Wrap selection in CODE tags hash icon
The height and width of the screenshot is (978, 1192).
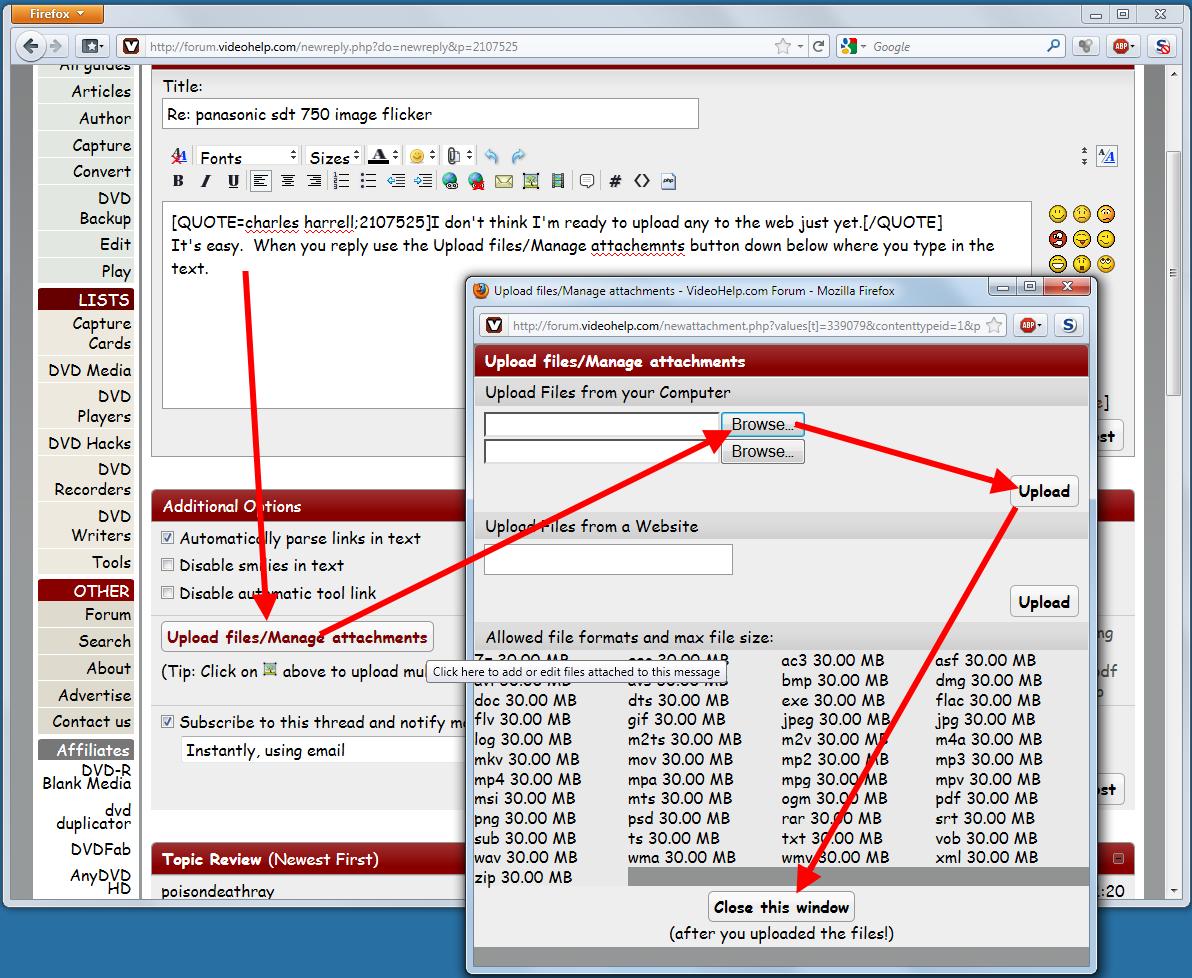coord(615,181)
